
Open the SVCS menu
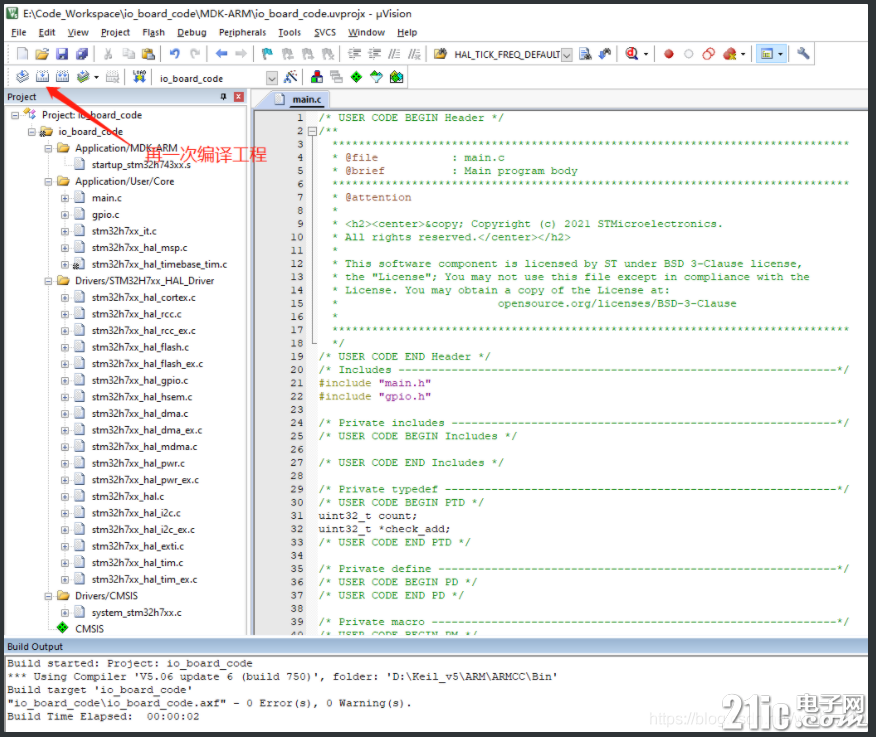325,32
